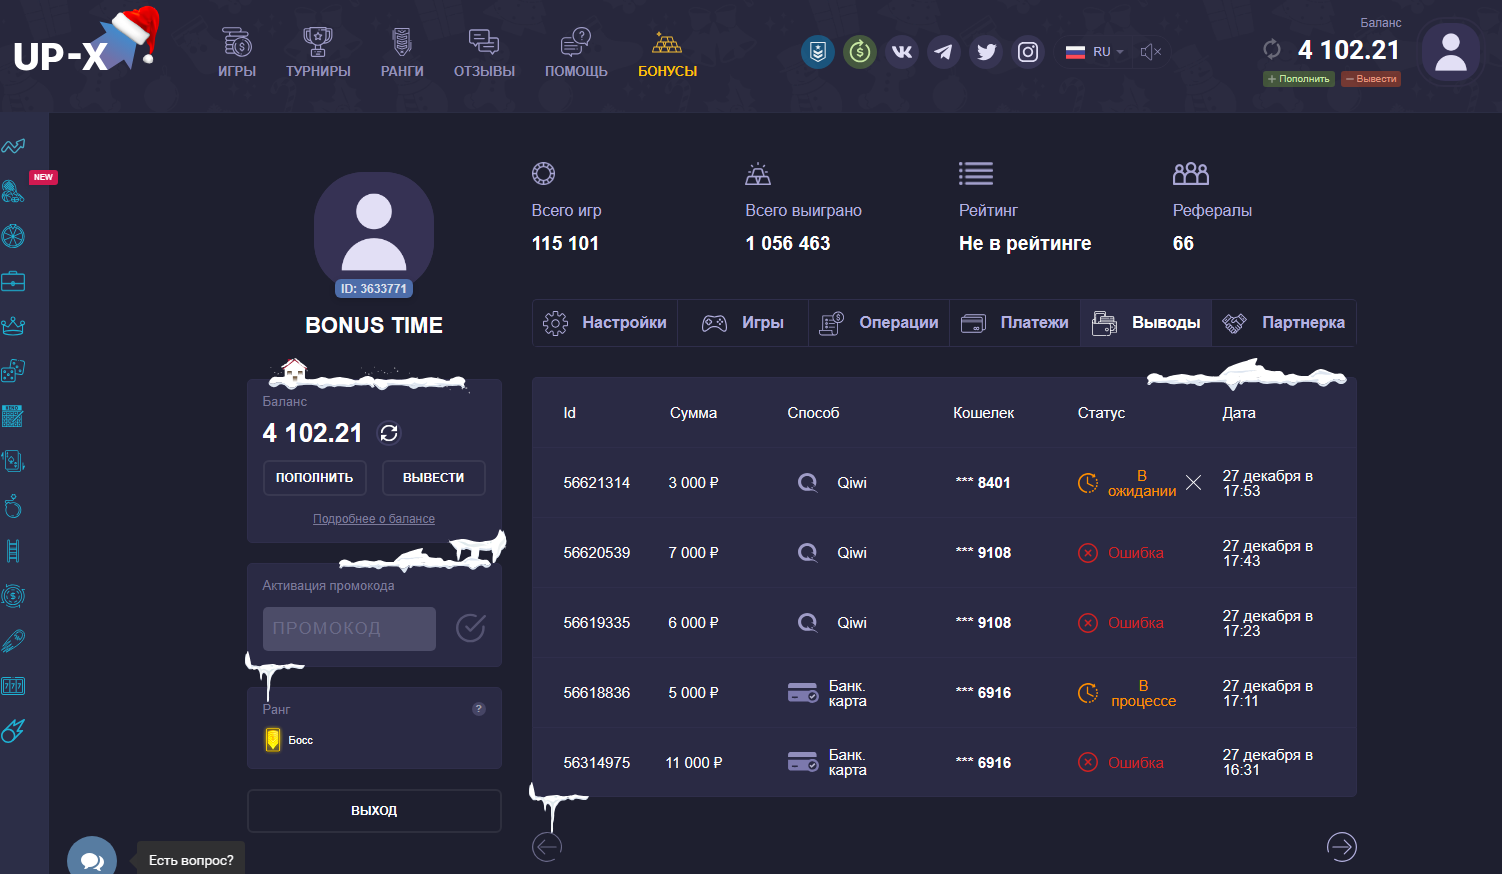Click the Босс rank badge
Screen dimensions: 1502x874
[289, 740]
